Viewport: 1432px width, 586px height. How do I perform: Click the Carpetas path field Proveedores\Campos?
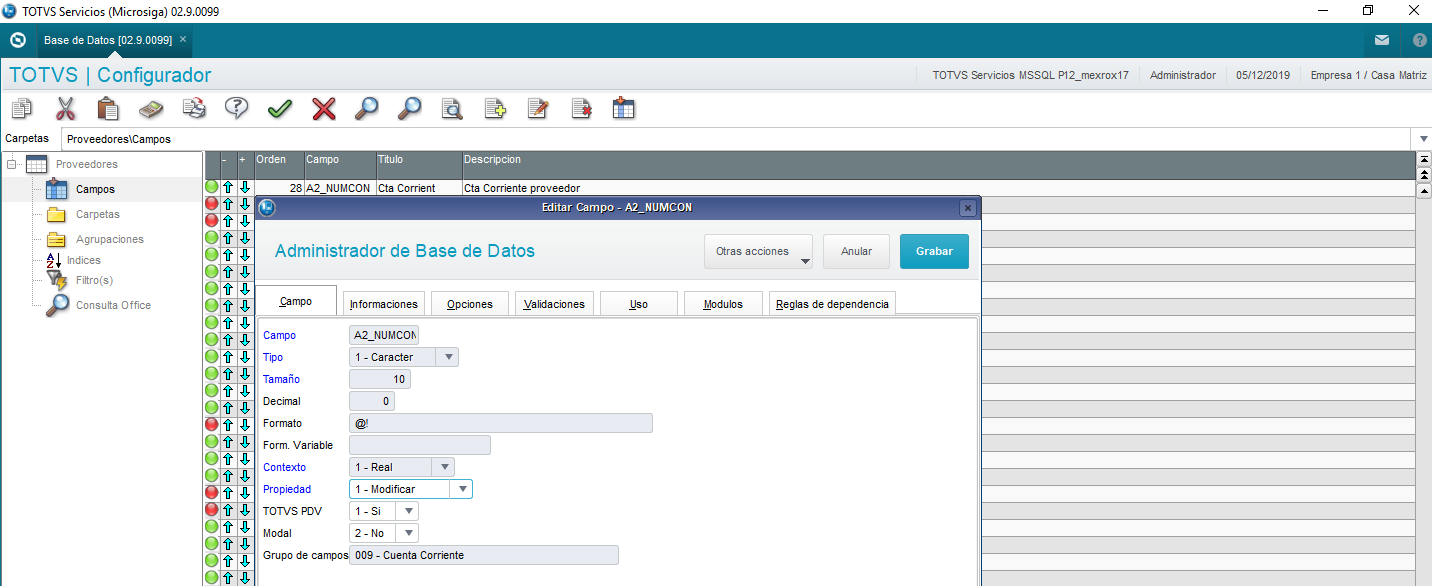coord(738,139)
